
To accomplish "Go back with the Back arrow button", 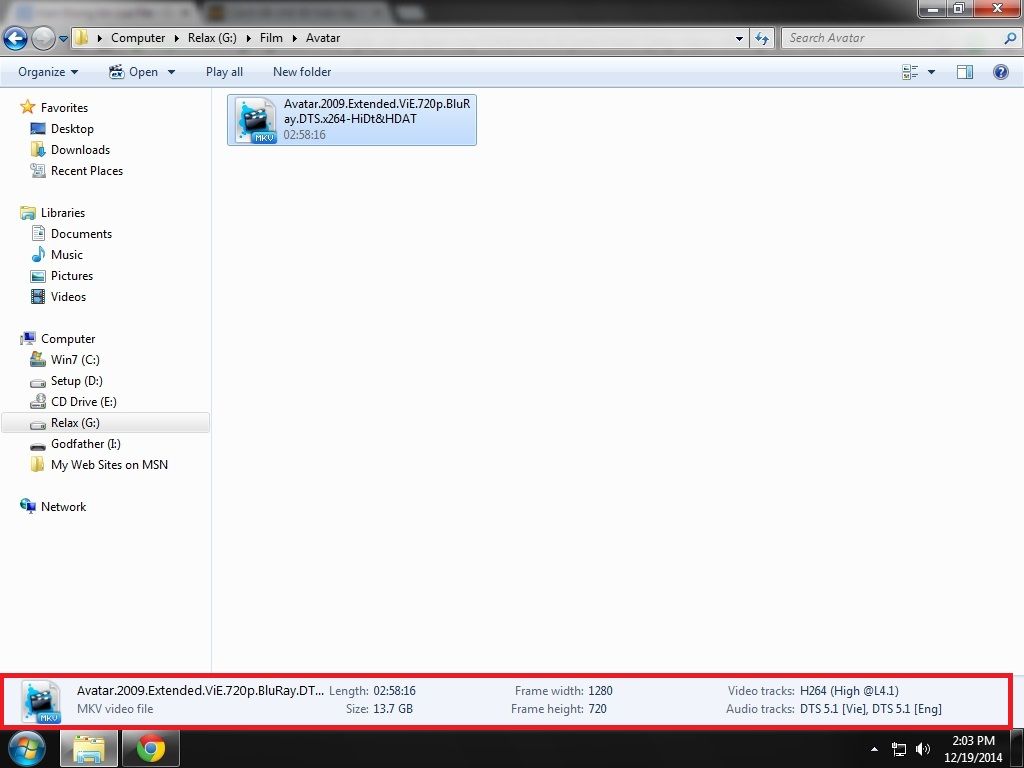I will click(x=15, y=39).
